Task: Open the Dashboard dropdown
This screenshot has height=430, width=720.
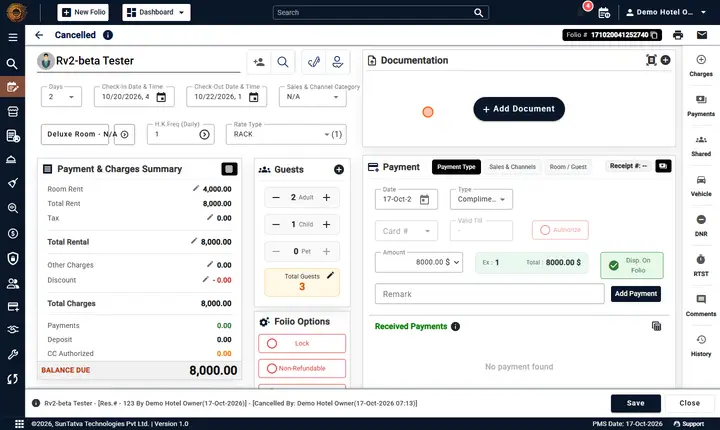Action: click(x=156, y=12)
